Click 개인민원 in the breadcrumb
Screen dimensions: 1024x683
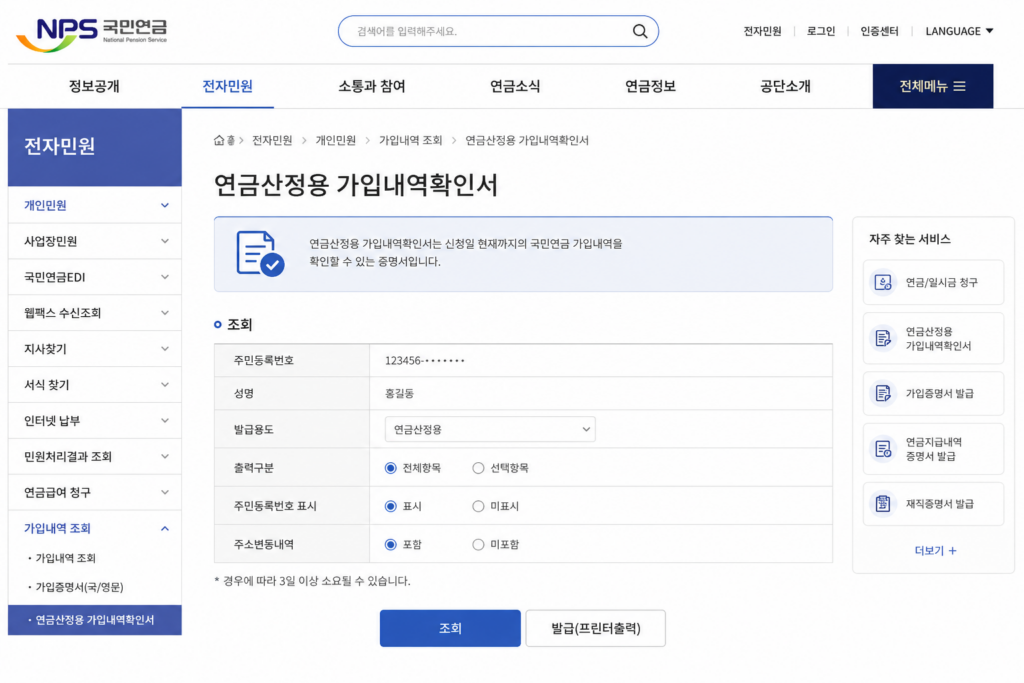pyautogui.click(x=336, y=140)
